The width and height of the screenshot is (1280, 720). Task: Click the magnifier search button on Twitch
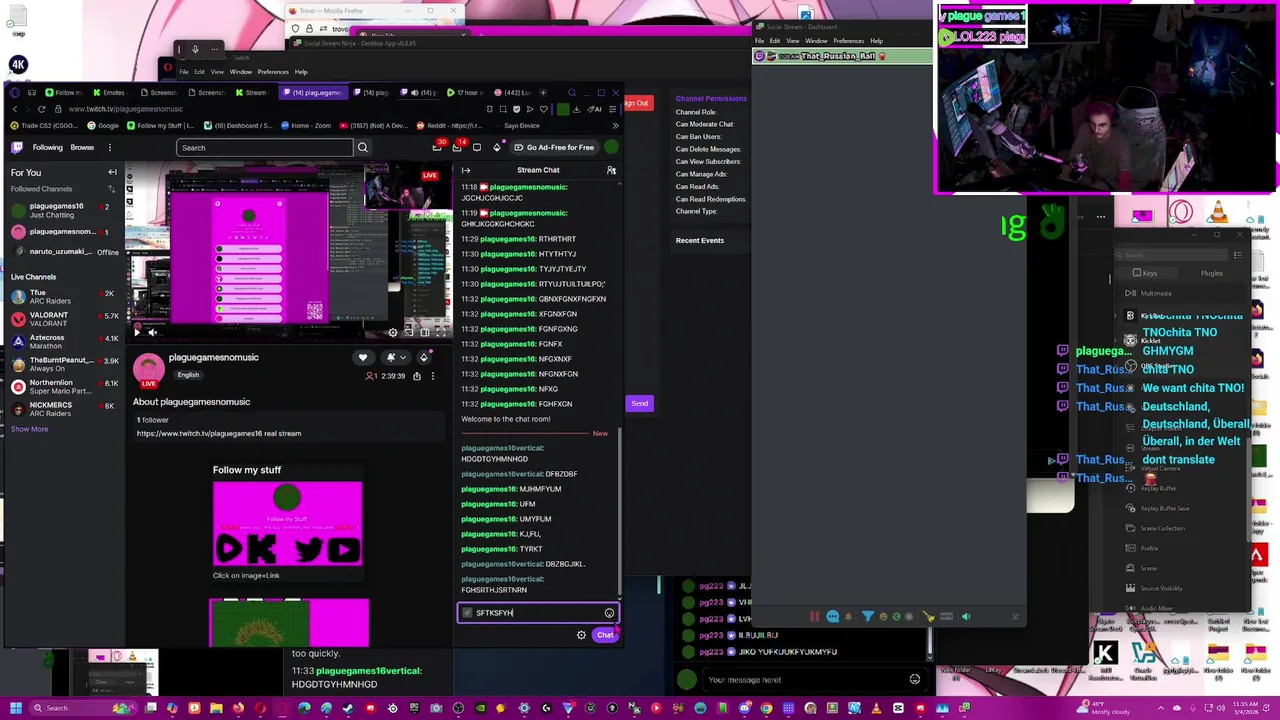(x=362, y=148)
